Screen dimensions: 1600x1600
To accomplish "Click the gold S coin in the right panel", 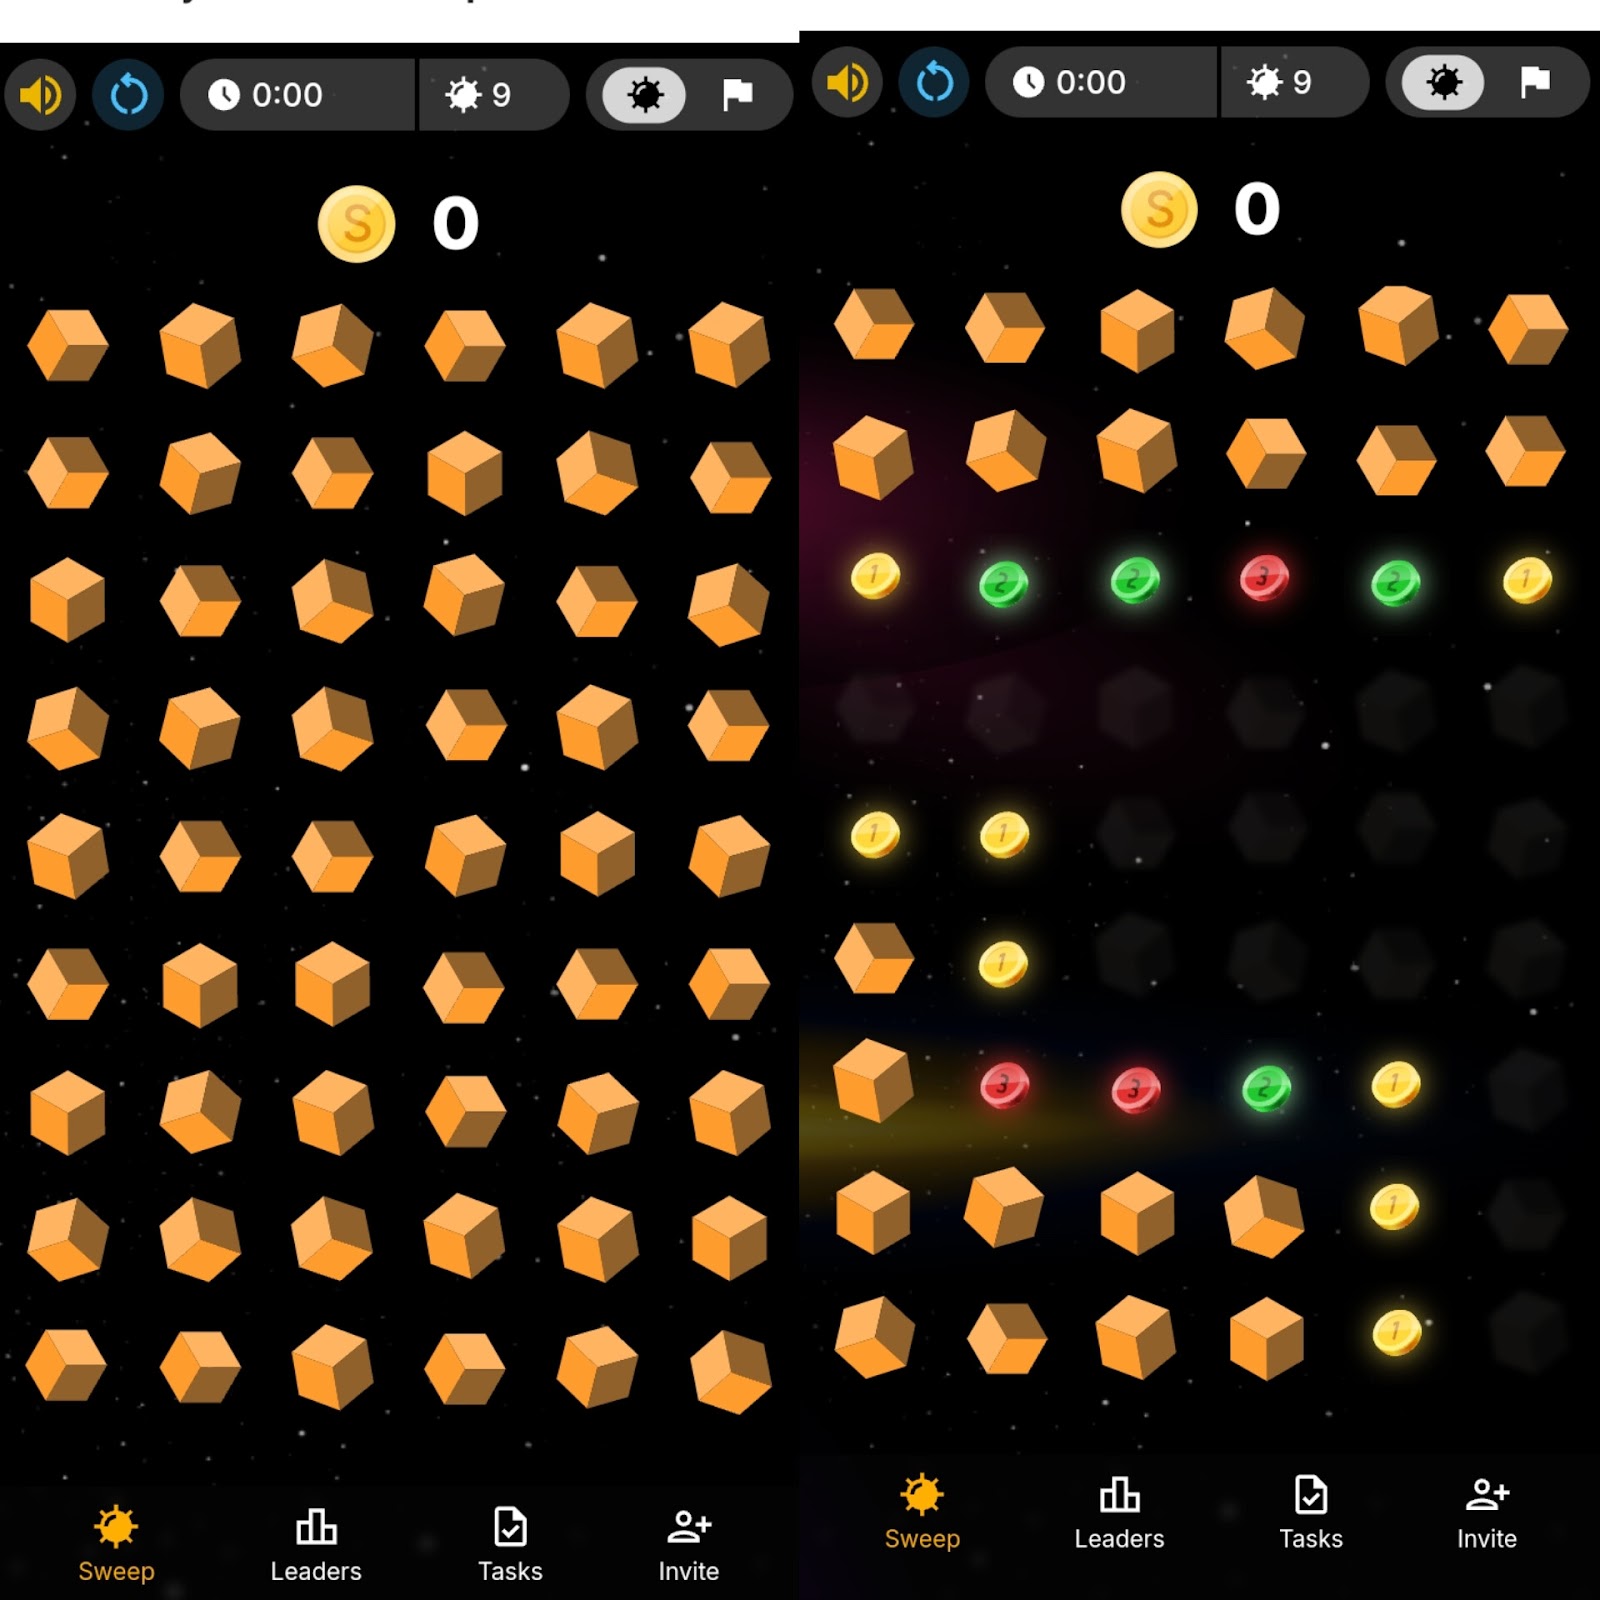I will (x=1159, y=209).
